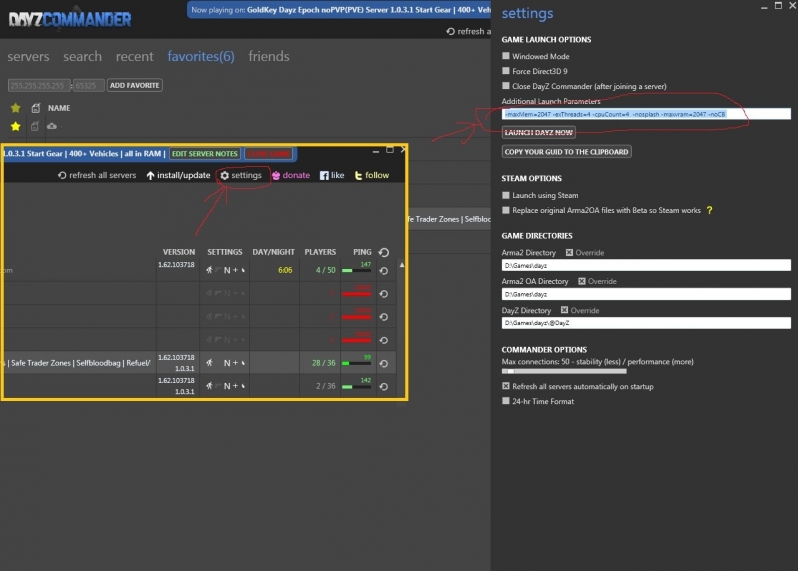The width and height of the screenshot is (798, 571).
Task: Open settings with the gear icon
Action: pos(241,175)
